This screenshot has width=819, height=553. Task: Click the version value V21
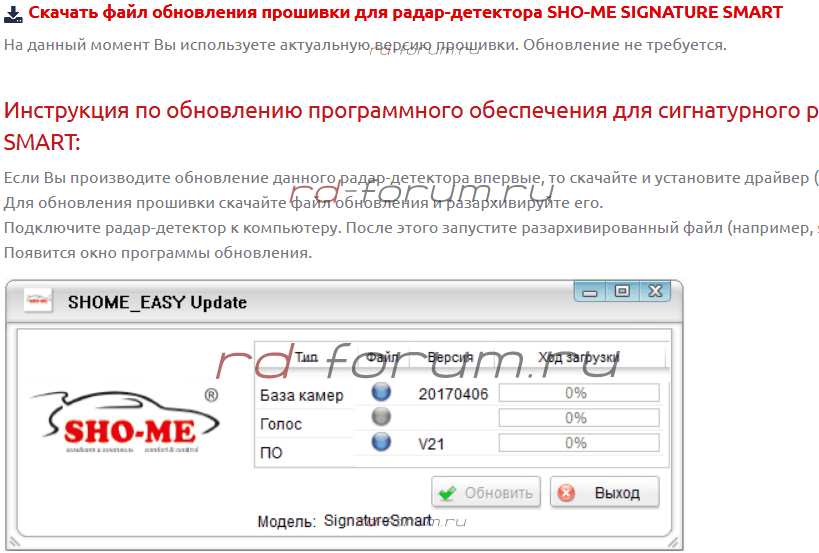431,444
